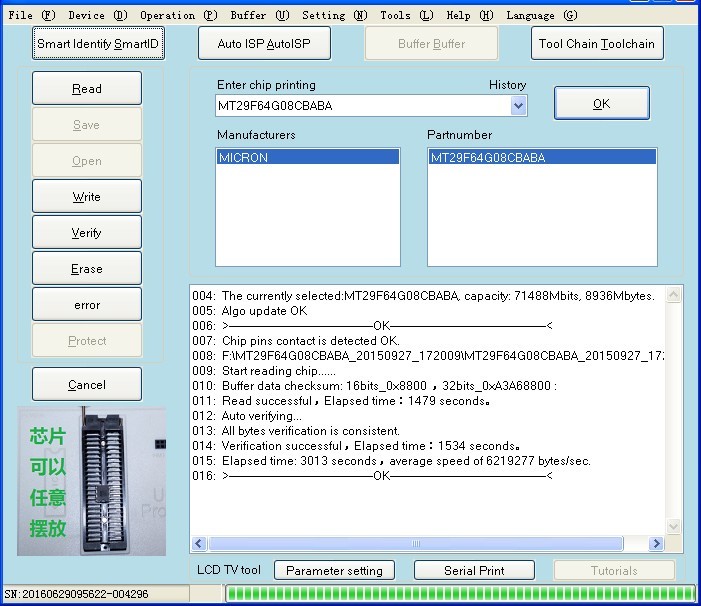701x606 pixels.
Task: Click the error button
Action: 87,305
